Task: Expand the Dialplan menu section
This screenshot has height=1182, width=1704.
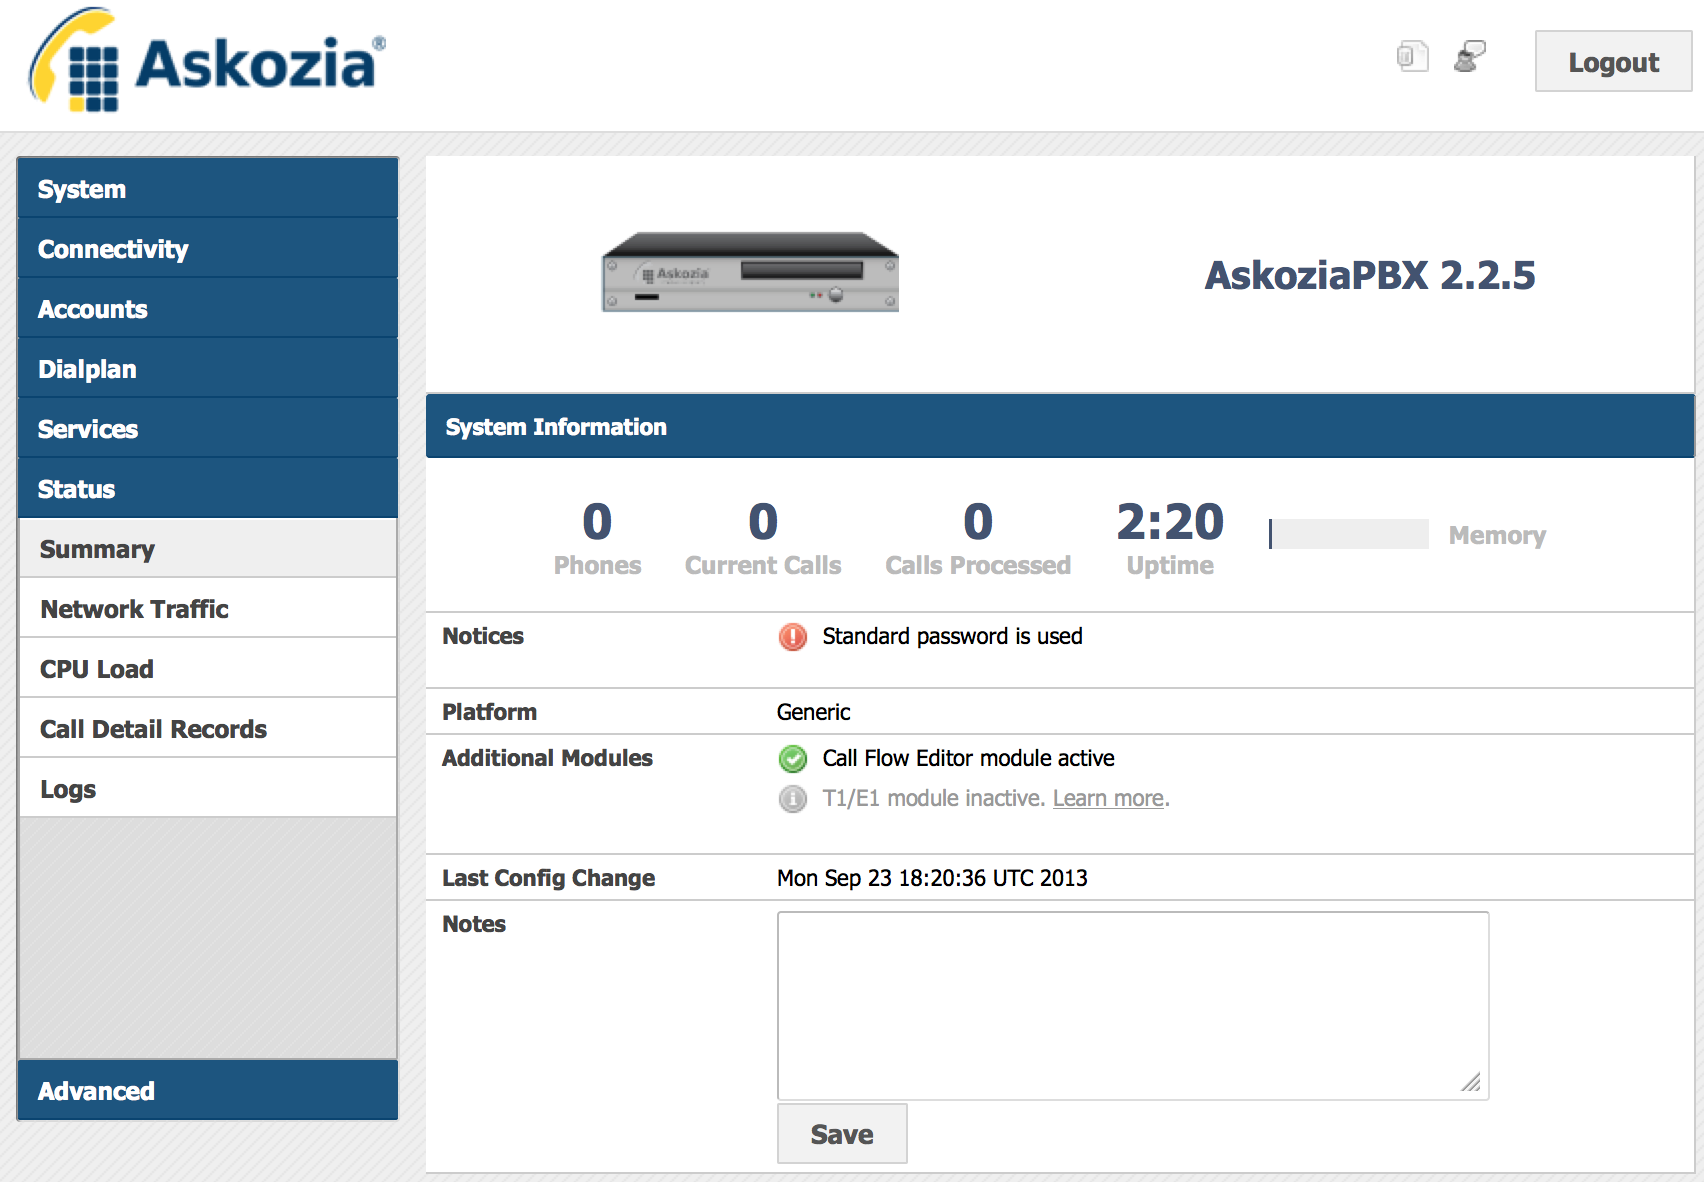Action: tap(208, 368)
